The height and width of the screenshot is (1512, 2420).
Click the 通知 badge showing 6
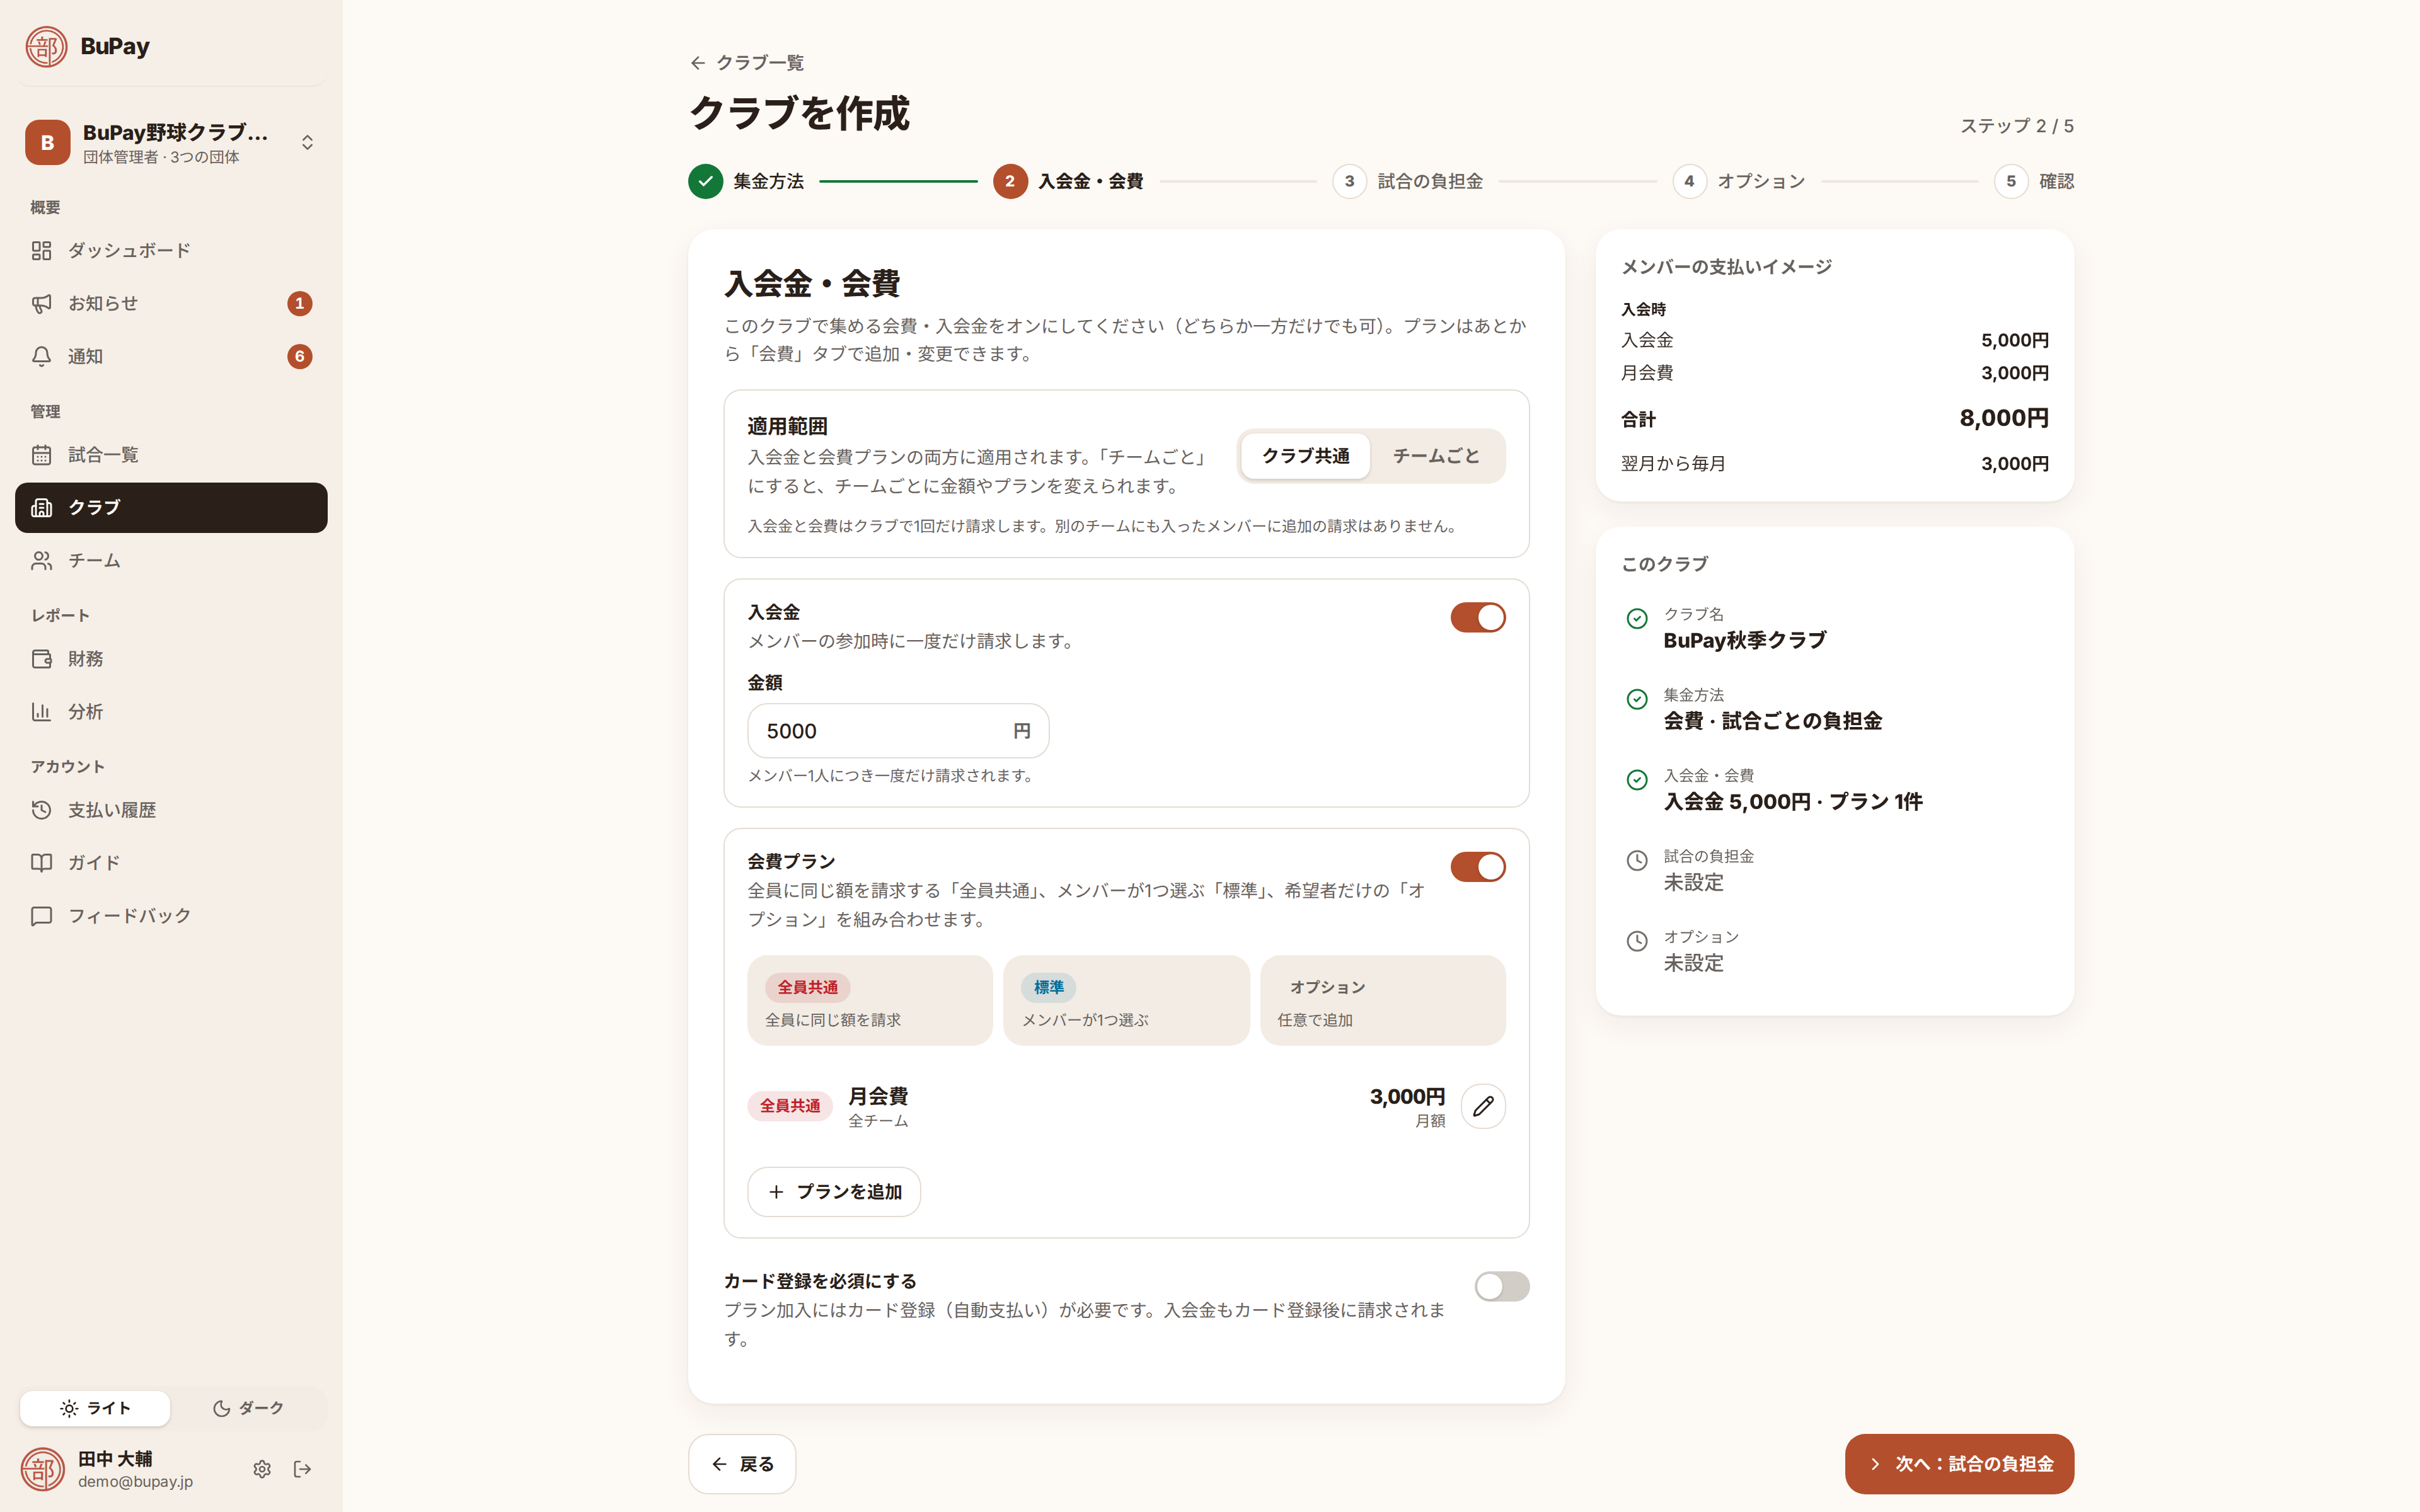(300, 356)
